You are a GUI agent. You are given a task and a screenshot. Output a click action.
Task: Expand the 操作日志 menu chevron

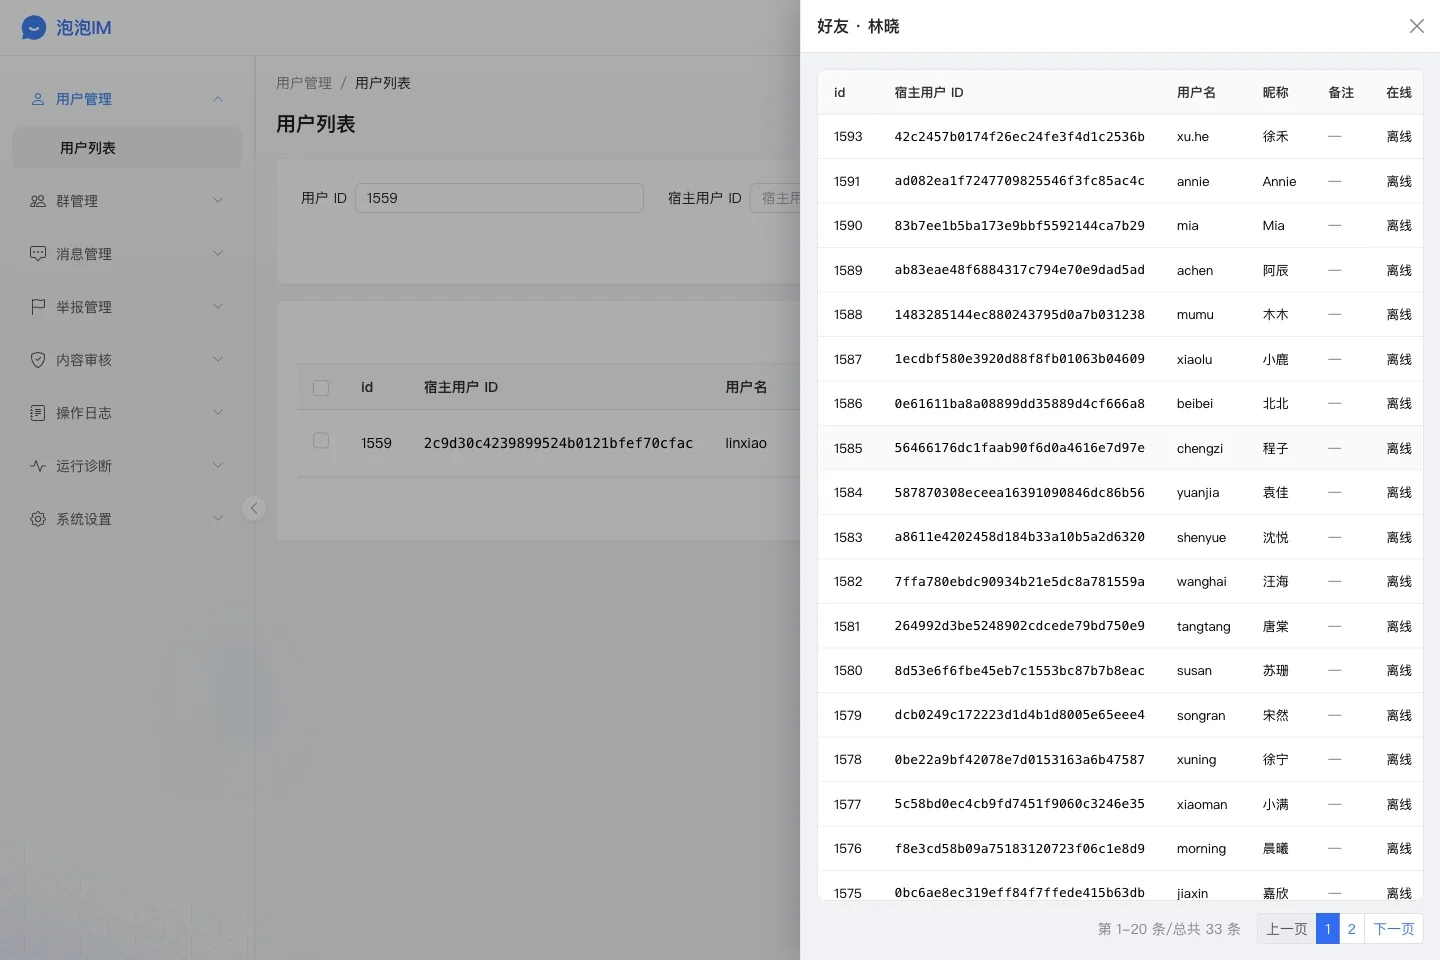coord(218,413)
